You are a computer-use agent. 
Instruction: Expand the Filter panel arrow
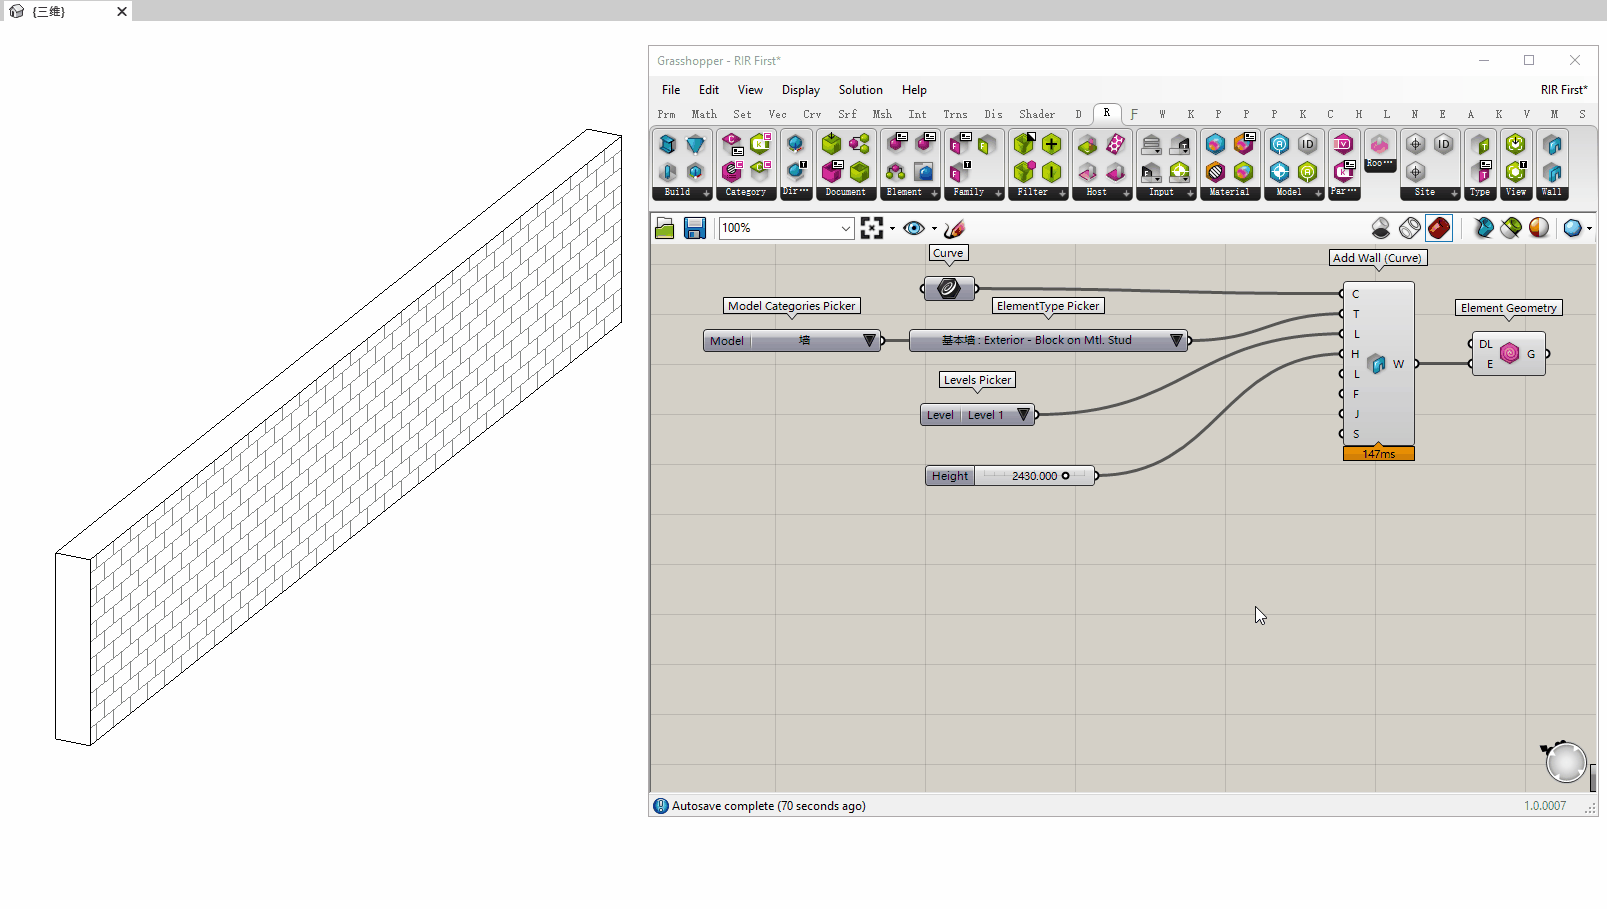pyautogui.click(x=1062, y=193)
